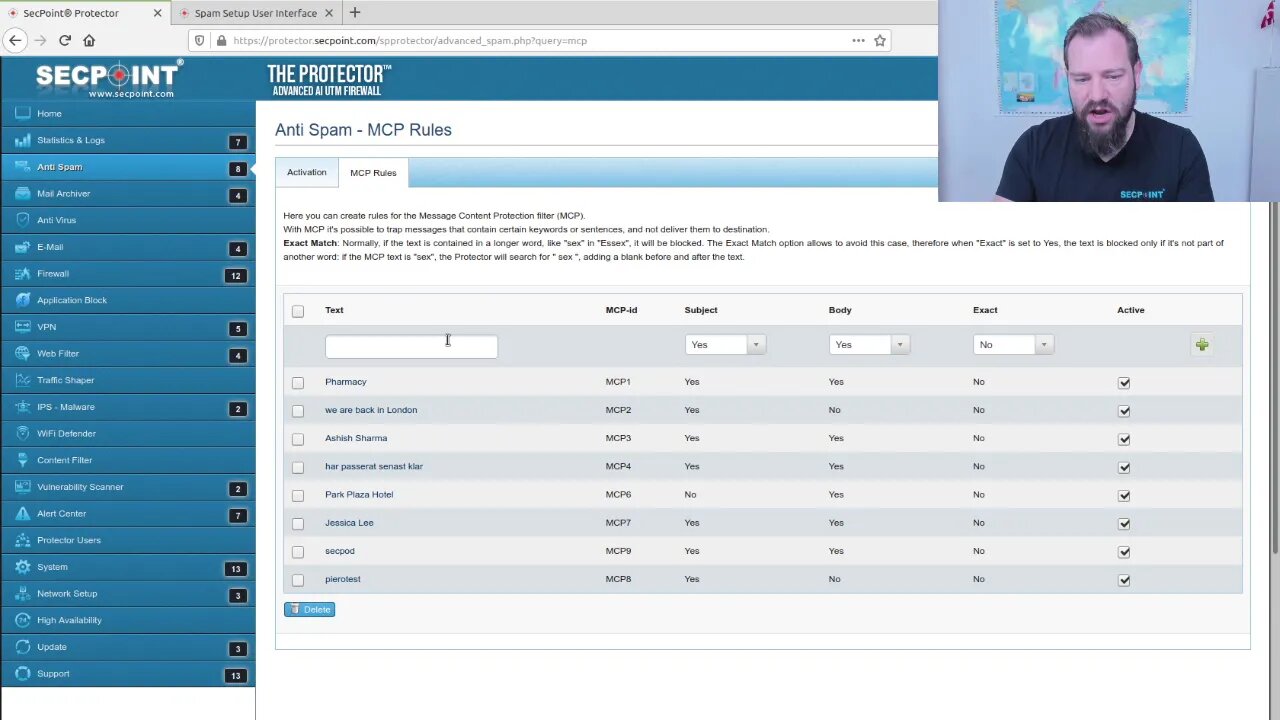This screenshot has height=720, width=1280.
Task: Open a new browser tab
Action: click(x=355, y=13)
